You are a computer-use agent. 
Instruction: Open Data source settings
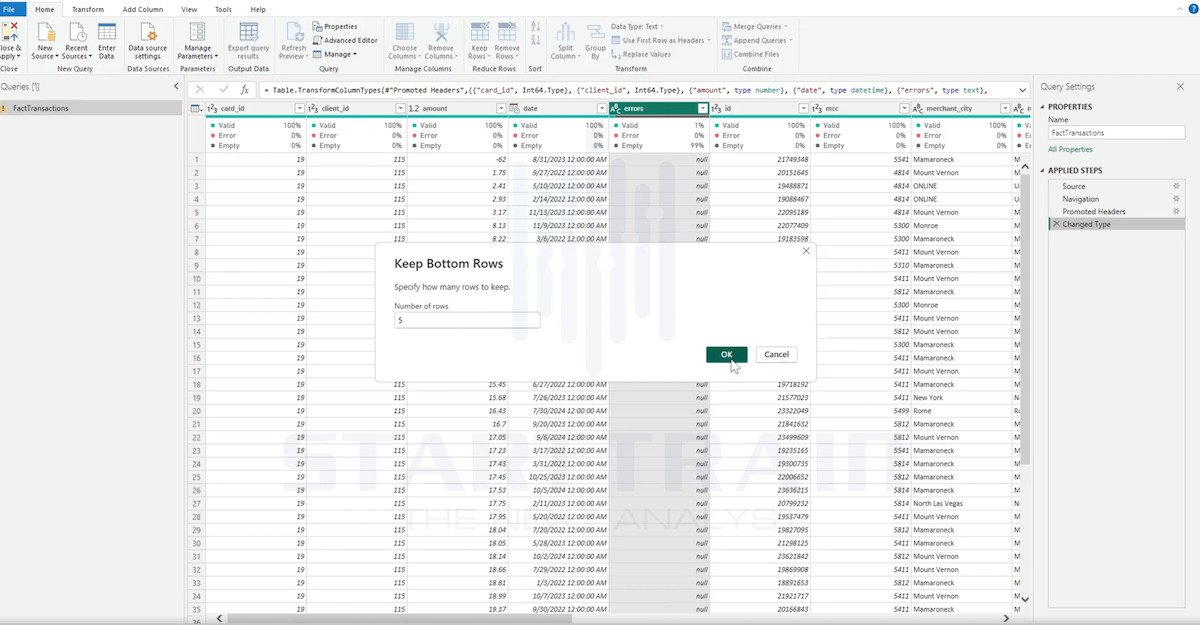tap(149, 40)
